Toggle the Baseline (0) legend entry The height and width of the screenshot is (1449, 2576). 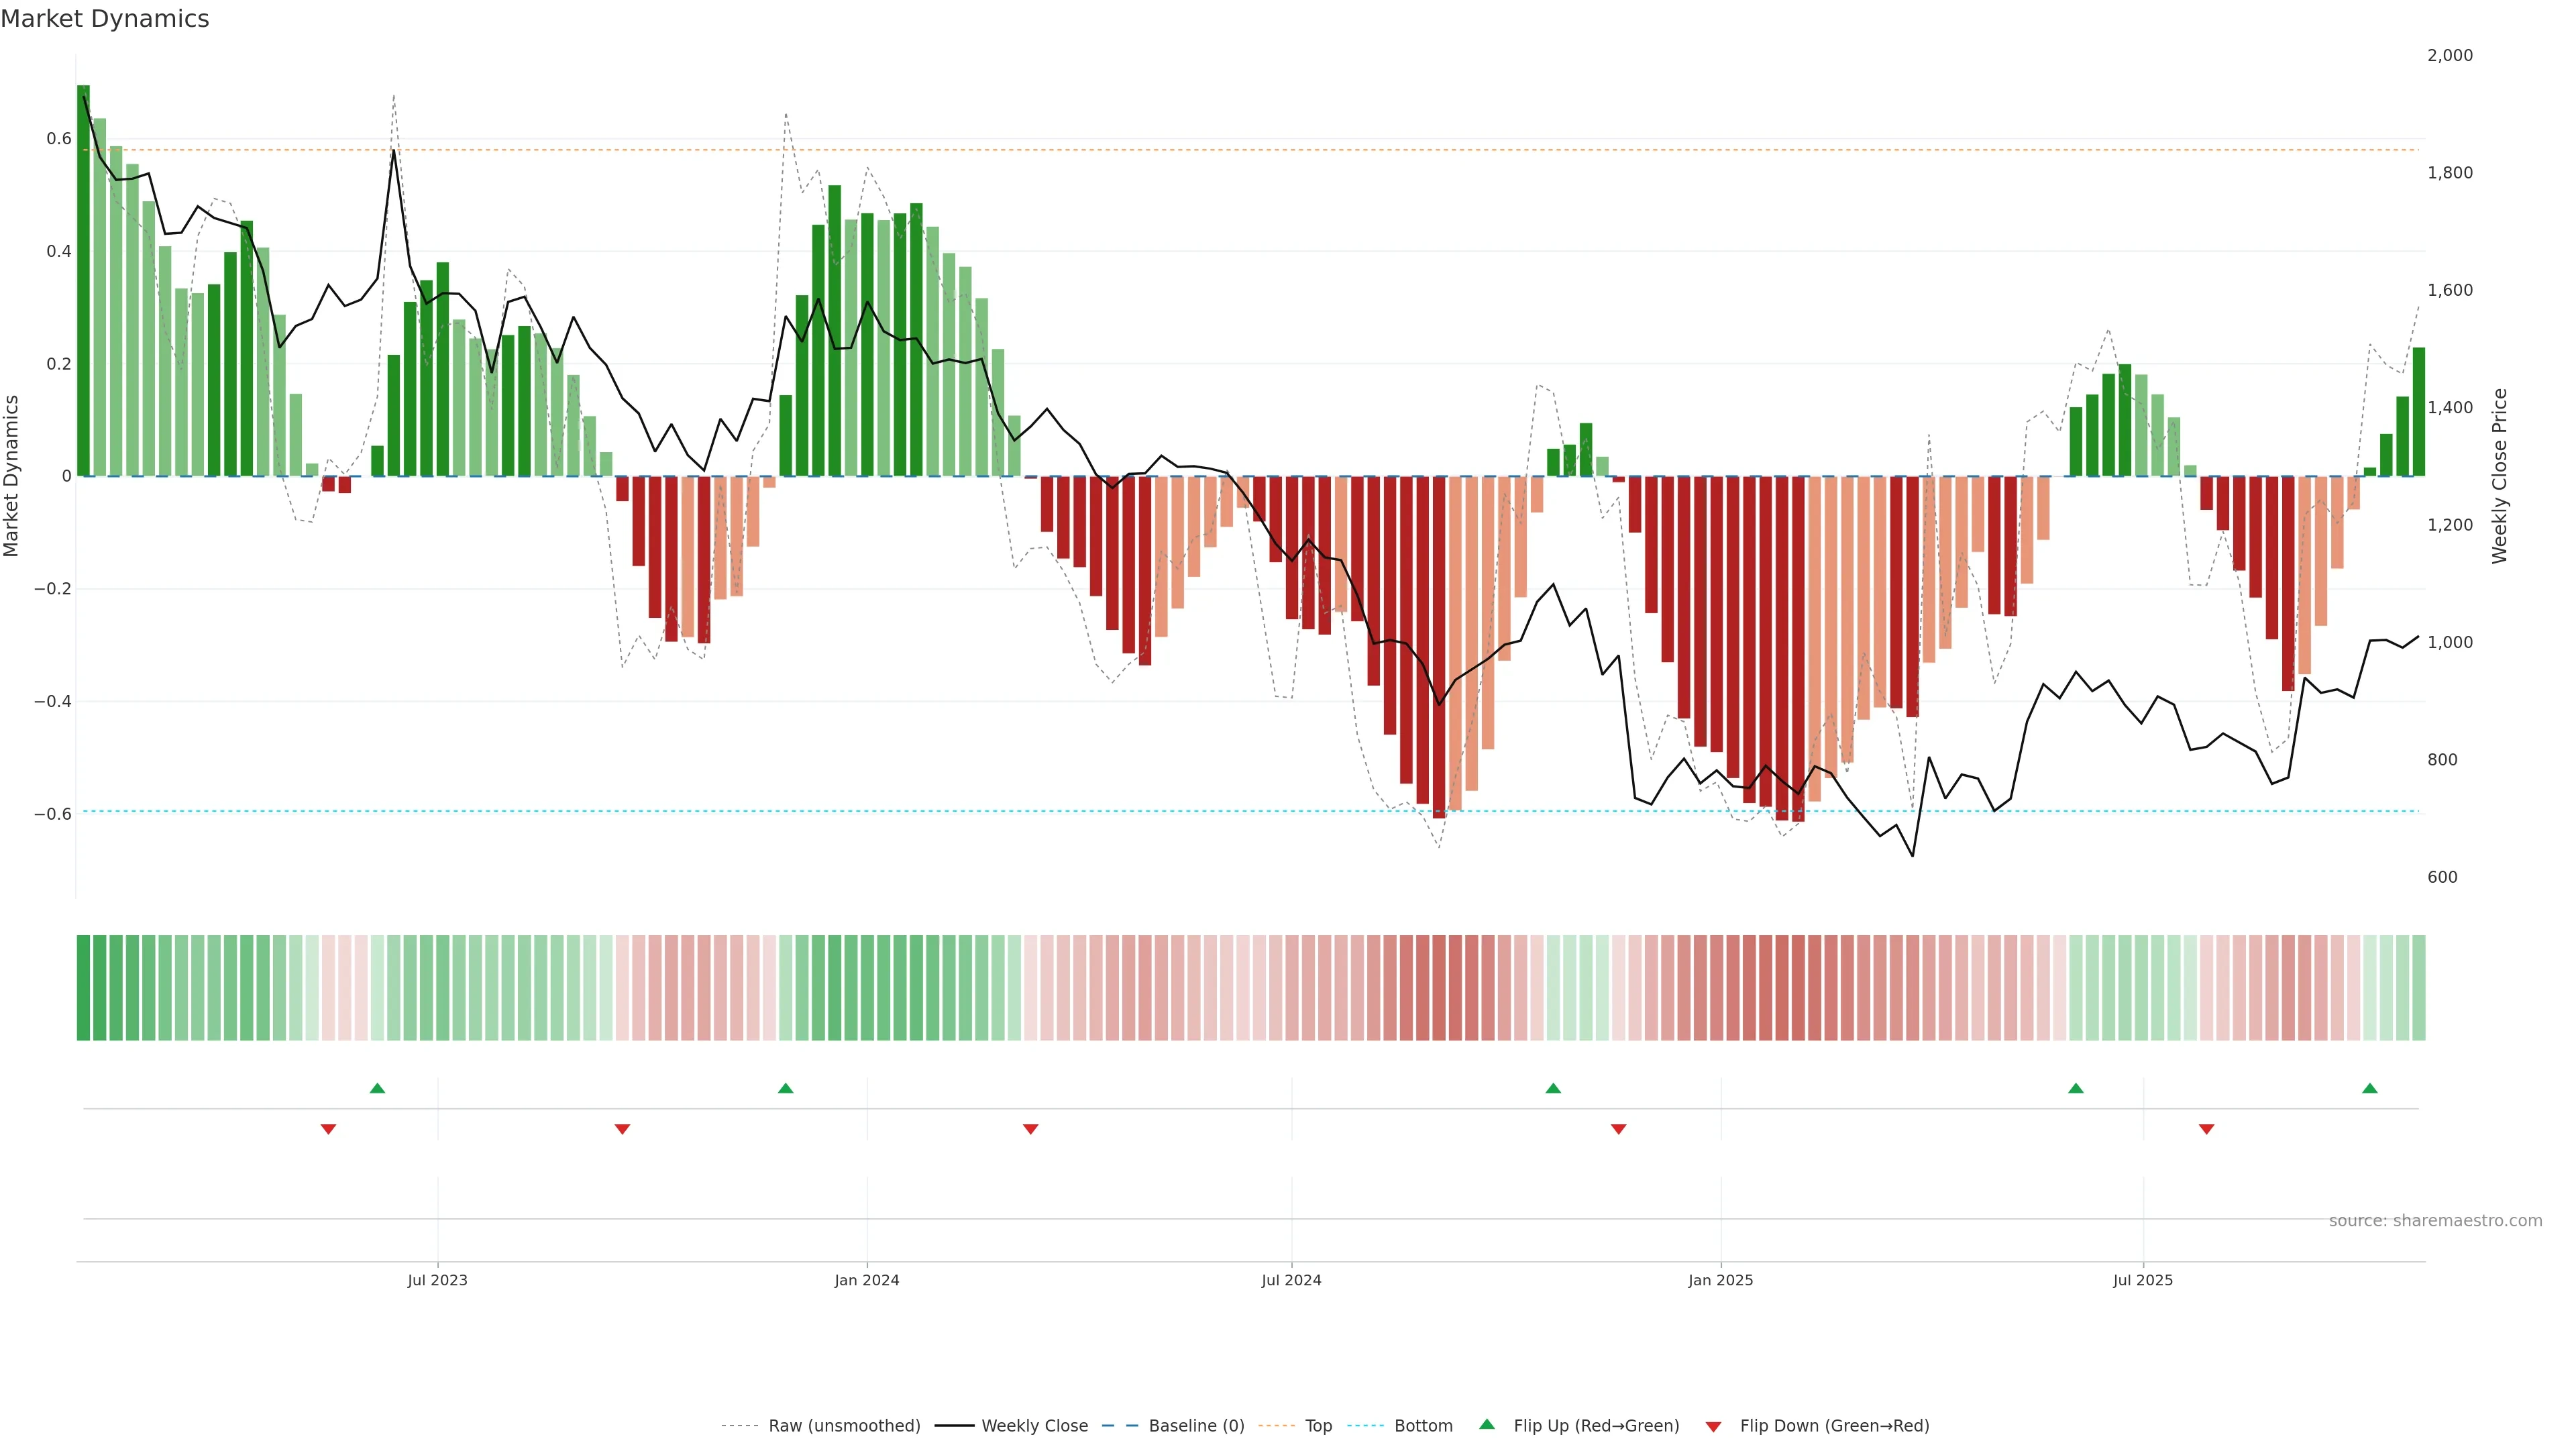pyautogui.click(x=1196, y=1426)
